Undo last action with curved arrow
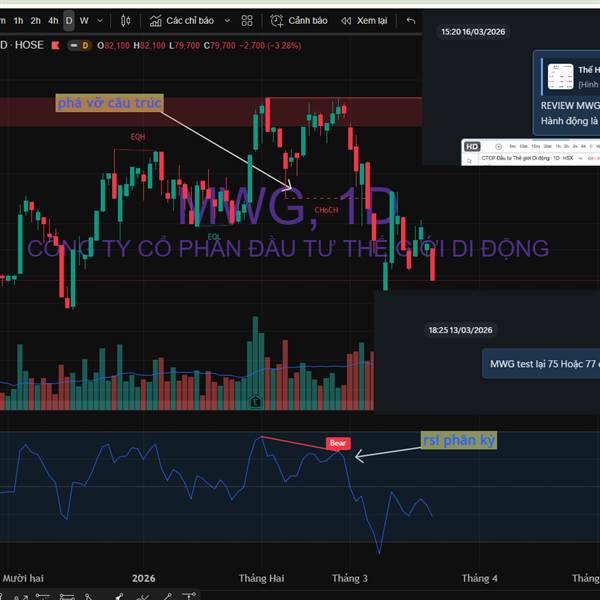Screen dimensions: 600x600 point(411,20)
